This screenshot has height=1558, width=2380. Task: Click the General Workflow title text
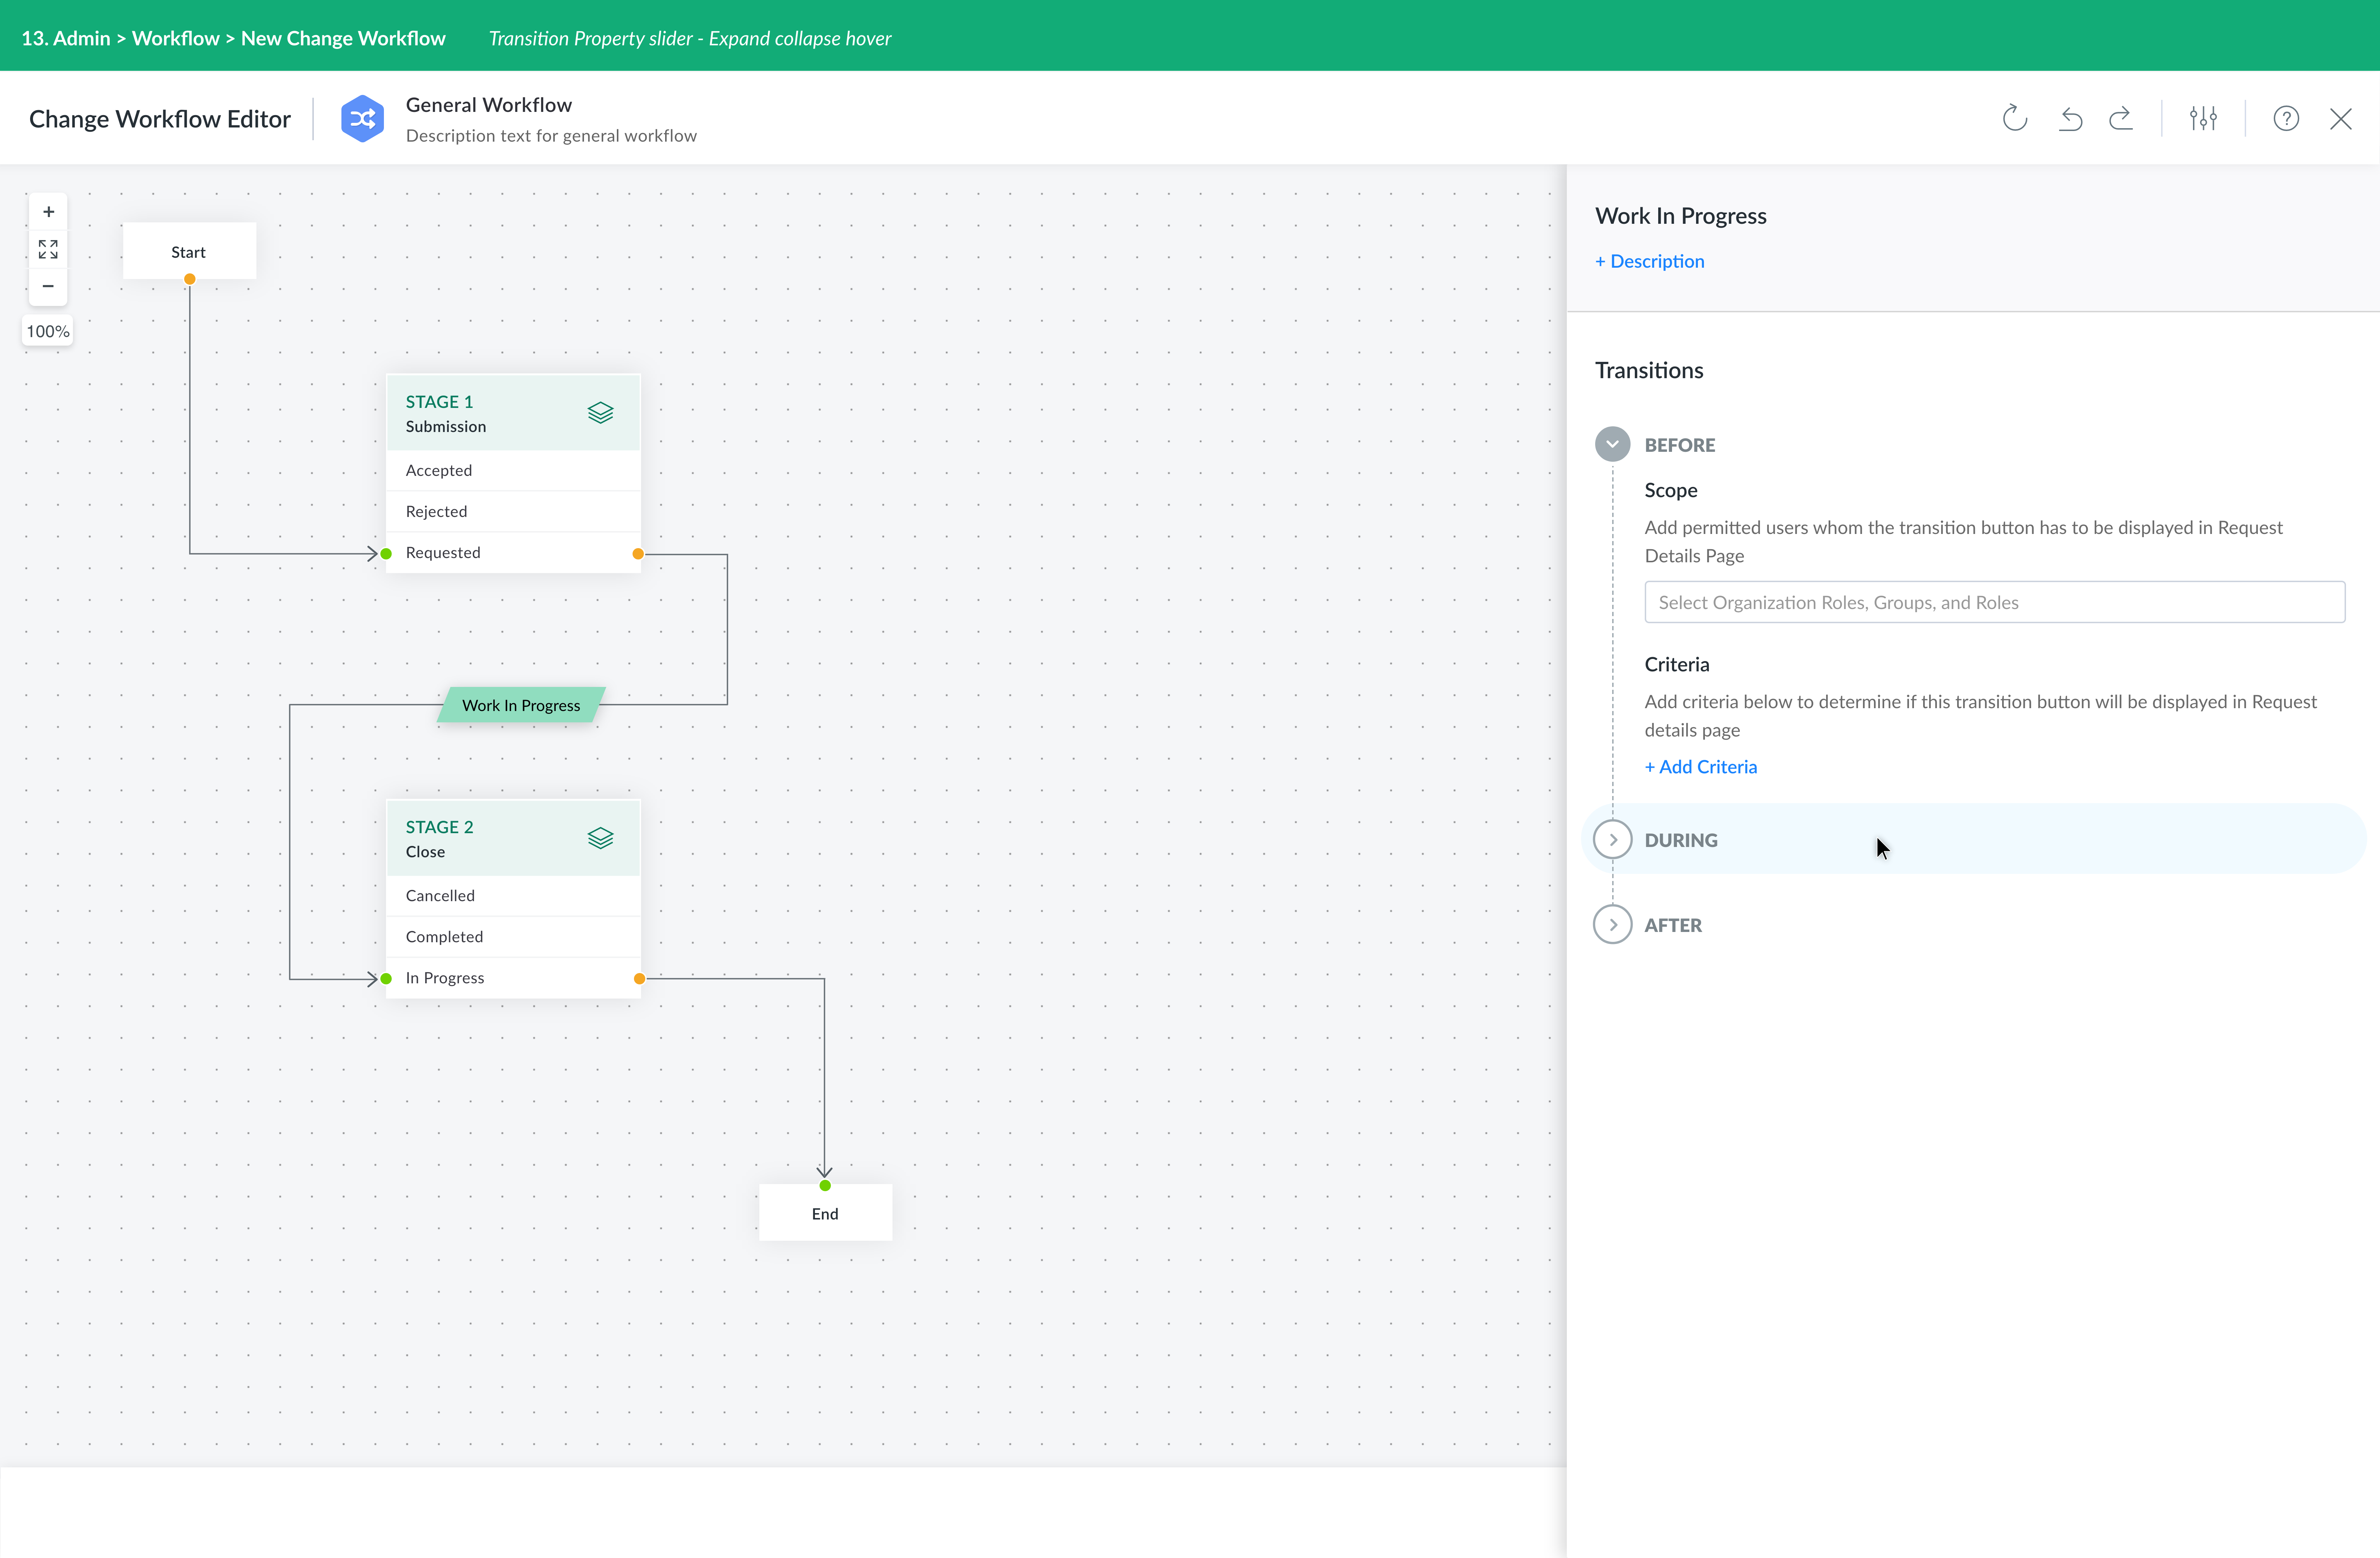489,105
